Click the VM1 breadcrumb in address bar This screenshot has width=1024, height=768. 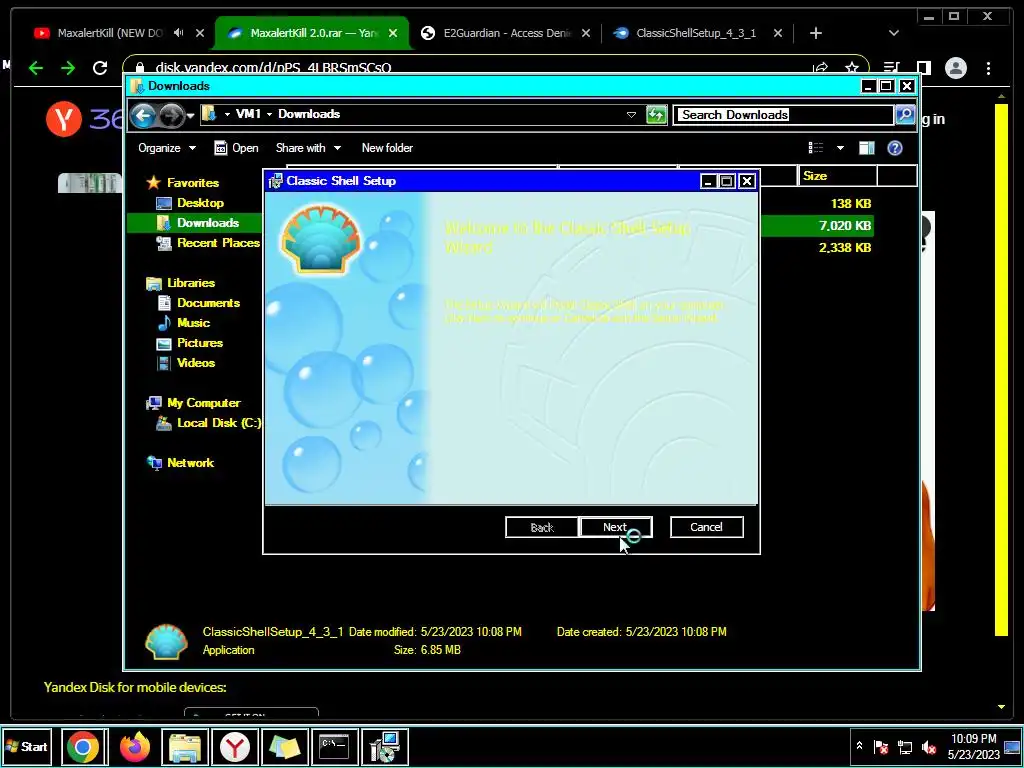point(248,114)
